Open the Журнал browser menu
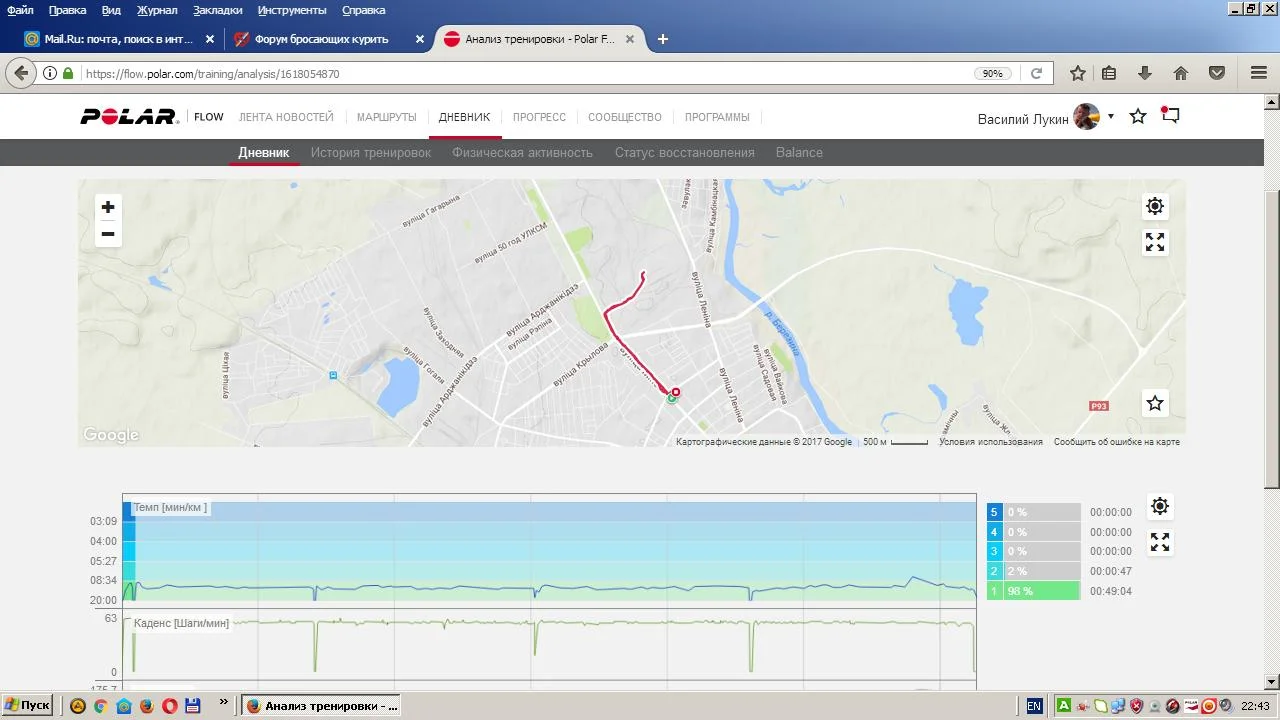The image size is (1280, 720). point(156,10)
